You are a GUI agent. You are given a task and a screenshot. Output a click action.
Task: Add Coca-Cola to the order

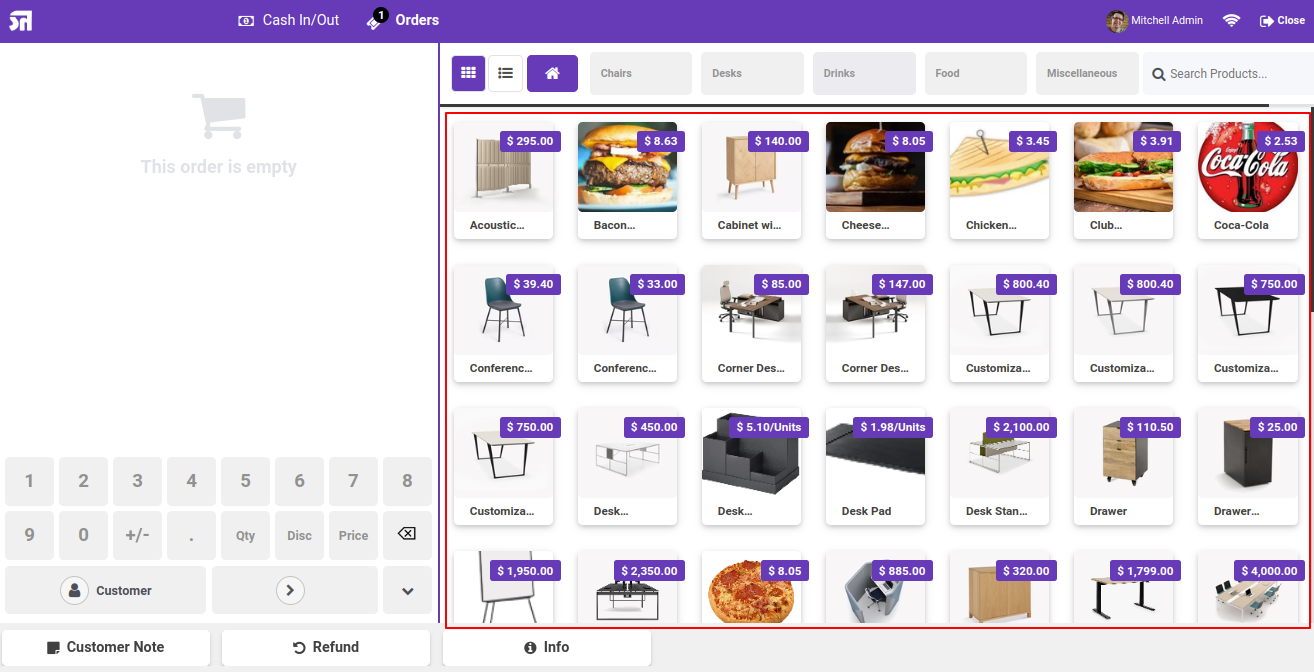click(x=1248, y=181)
